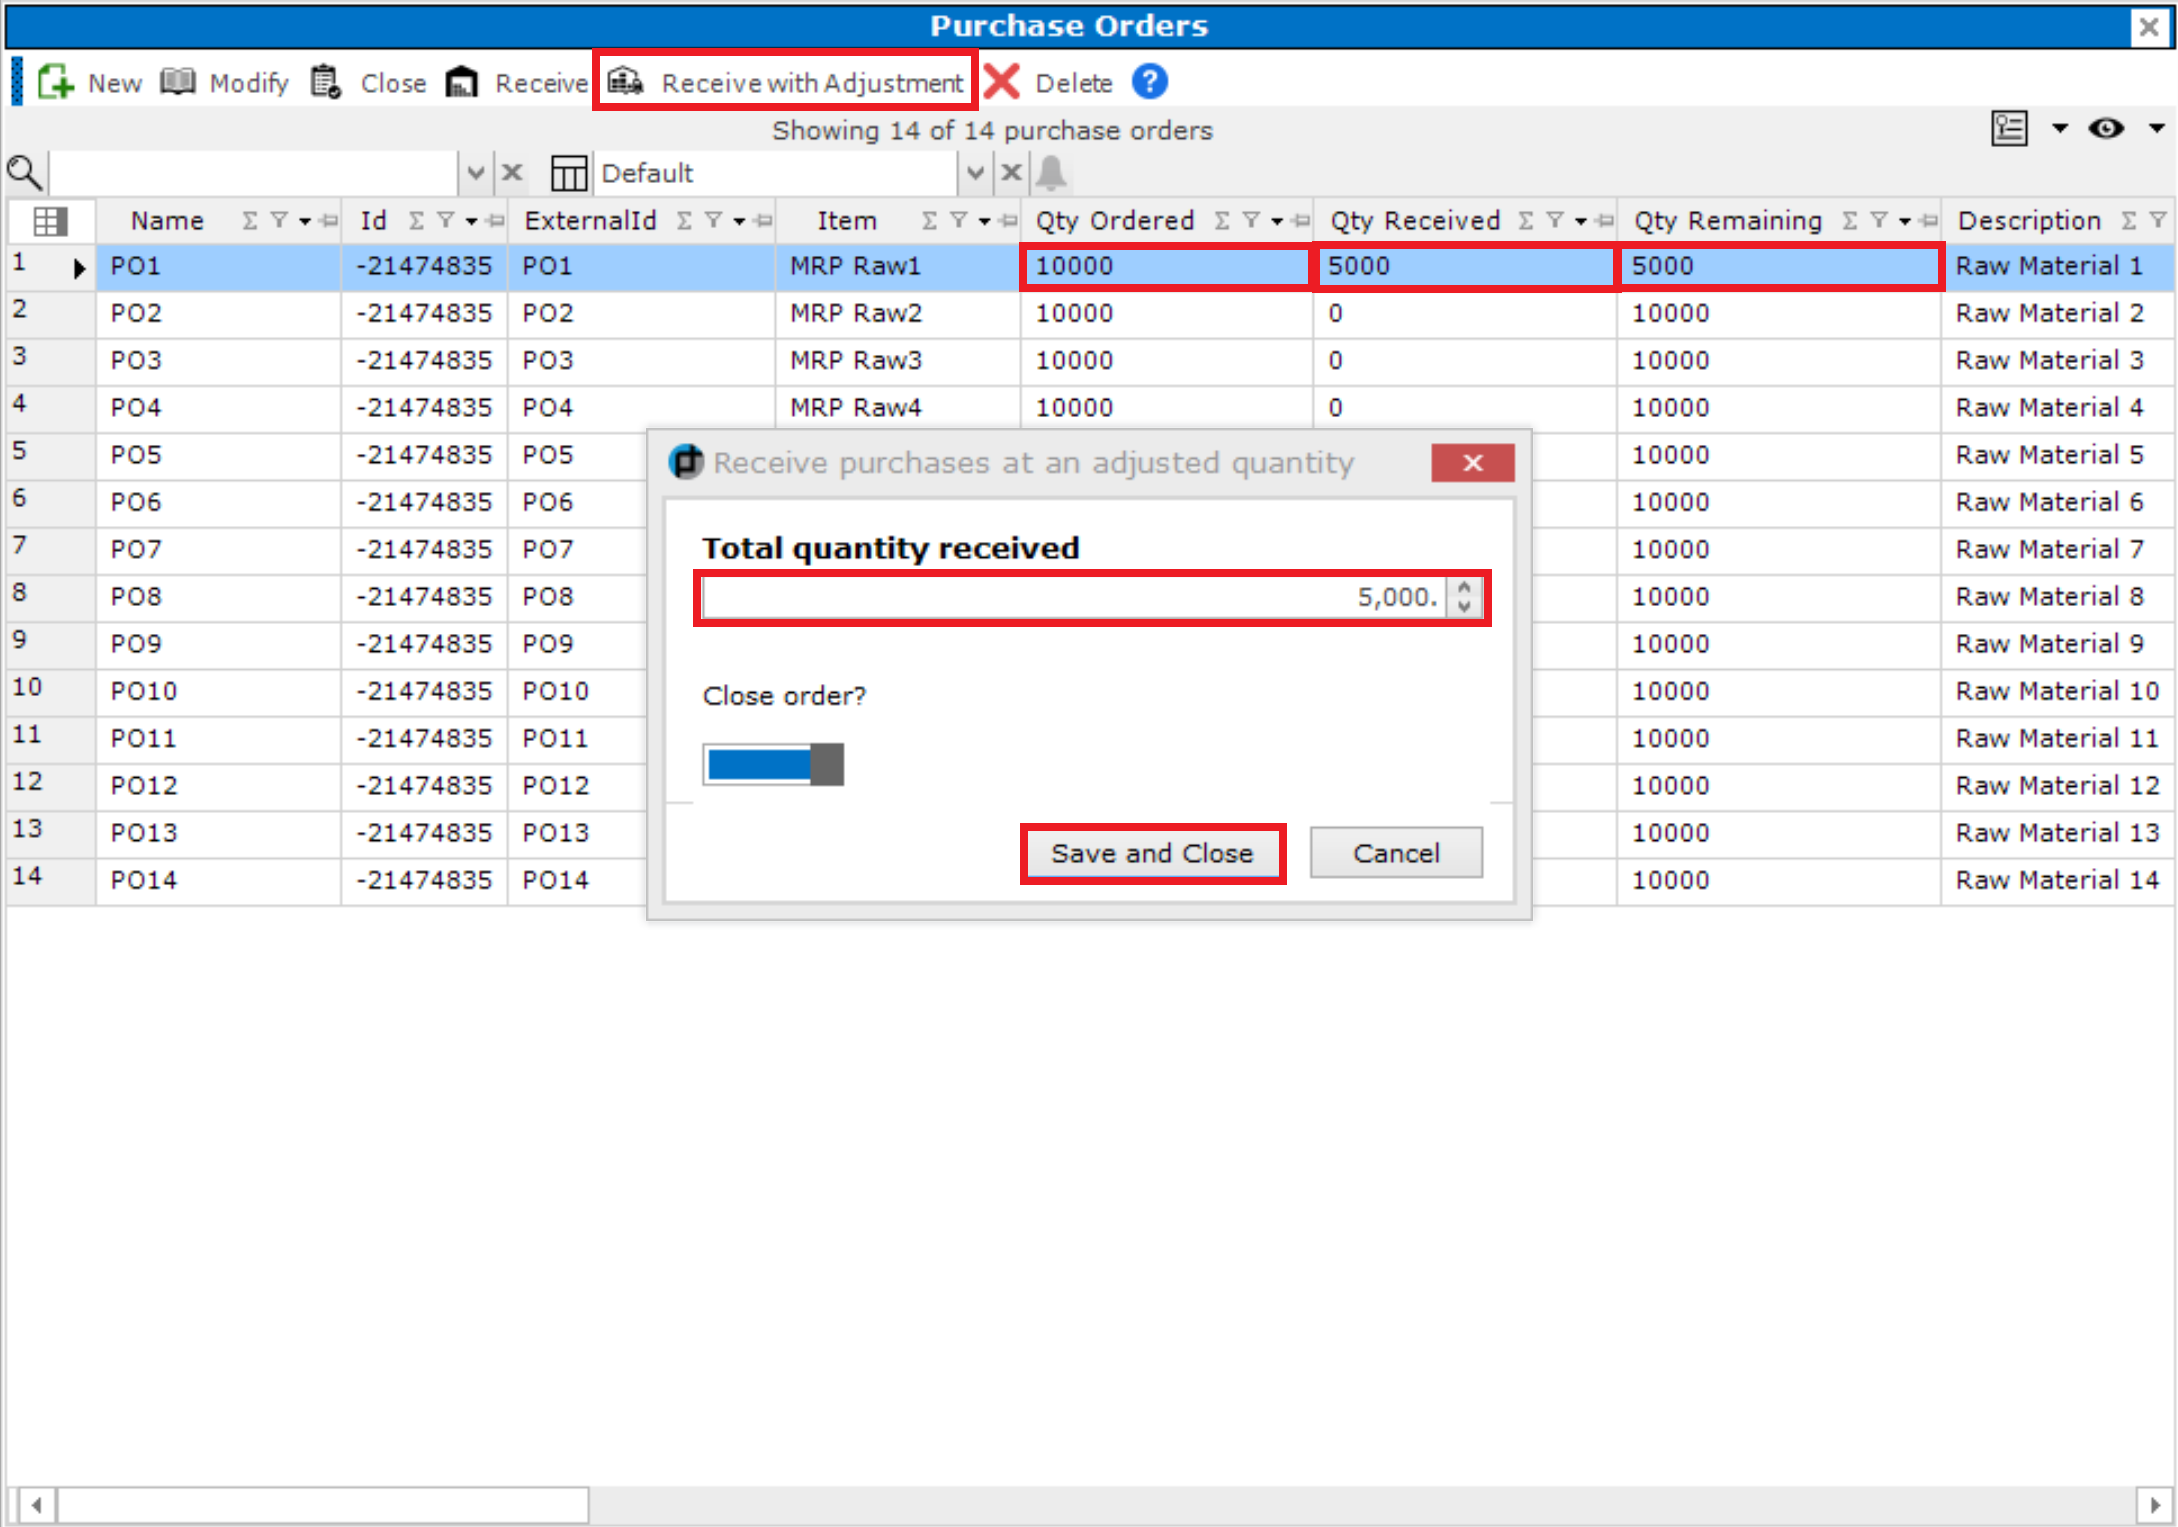
Task: Click the sum icon in Name column
Action: coord(249,220)
